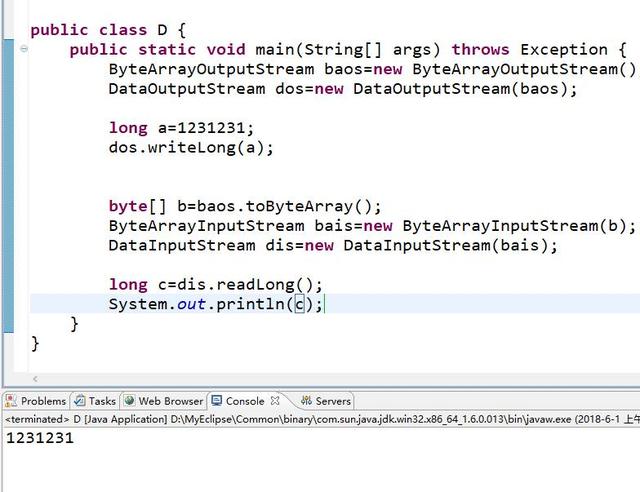
Task: Click the 'out' field in System.out
Action: (x=191, y=304)
